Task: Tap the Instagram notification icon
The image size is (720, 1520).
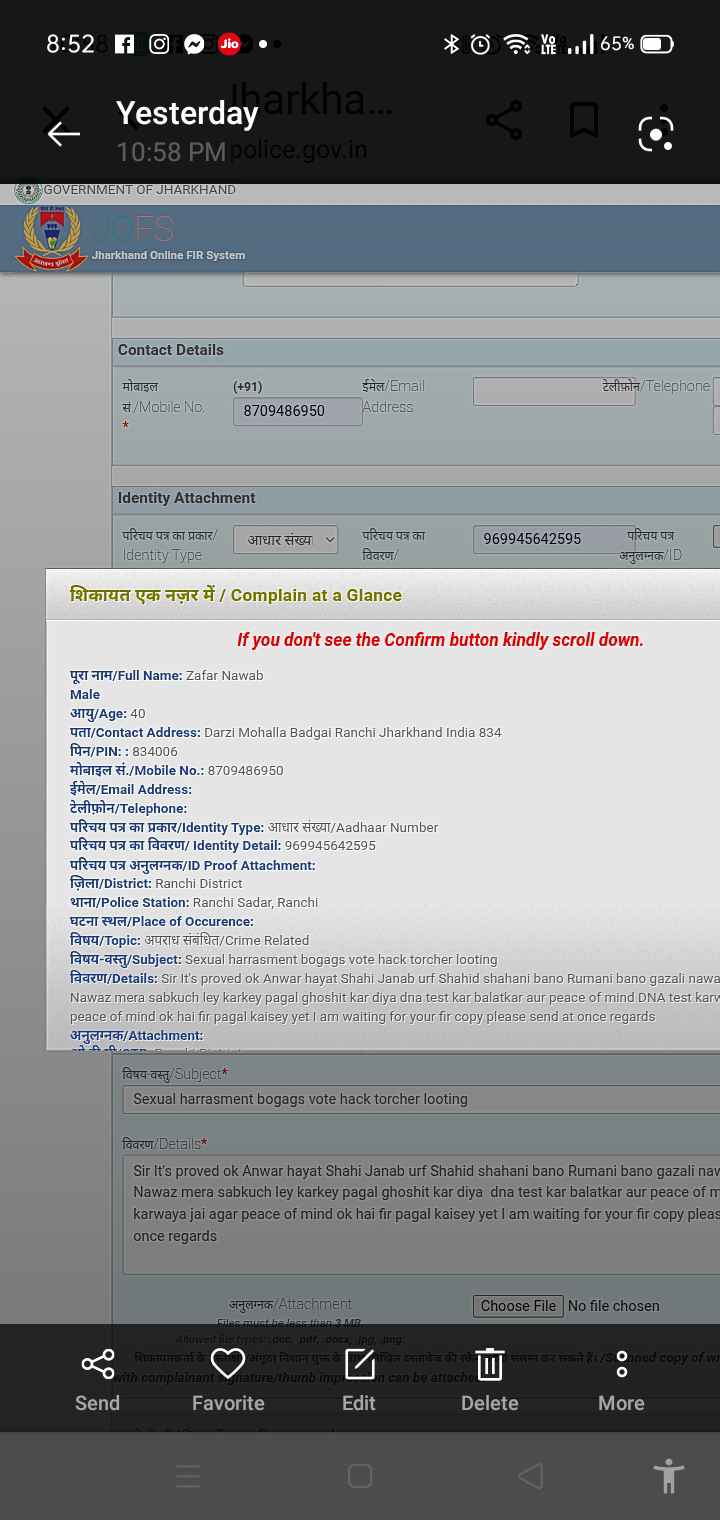Action: click(159, 44)
